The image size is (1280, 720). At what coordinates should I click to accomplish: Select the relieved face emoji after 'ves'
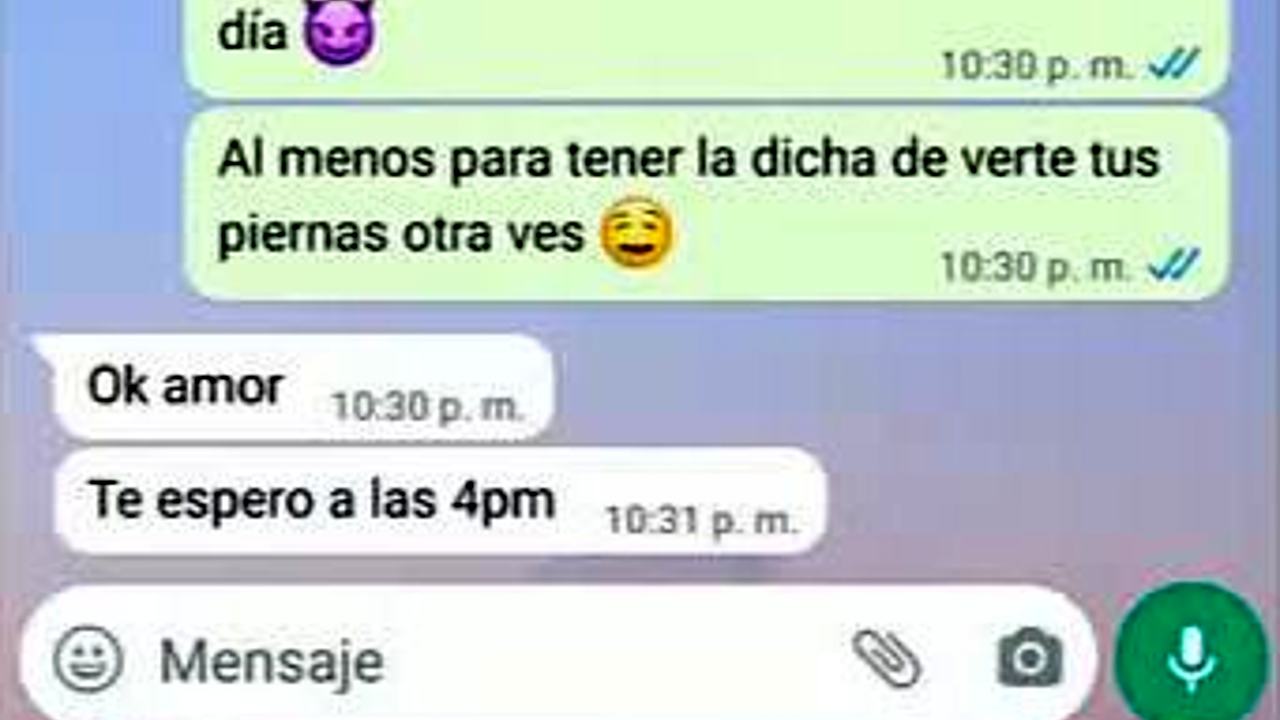[636, 233]
